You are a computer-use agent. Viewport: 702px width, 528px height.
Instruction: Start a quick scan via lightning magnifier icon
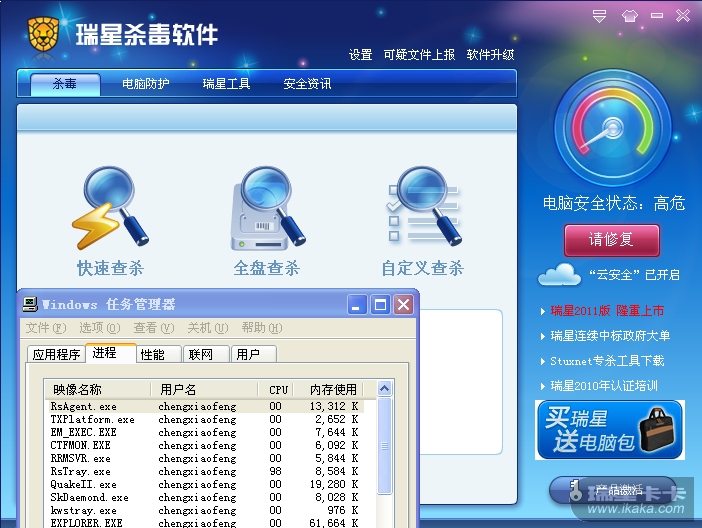coord(110,208)
